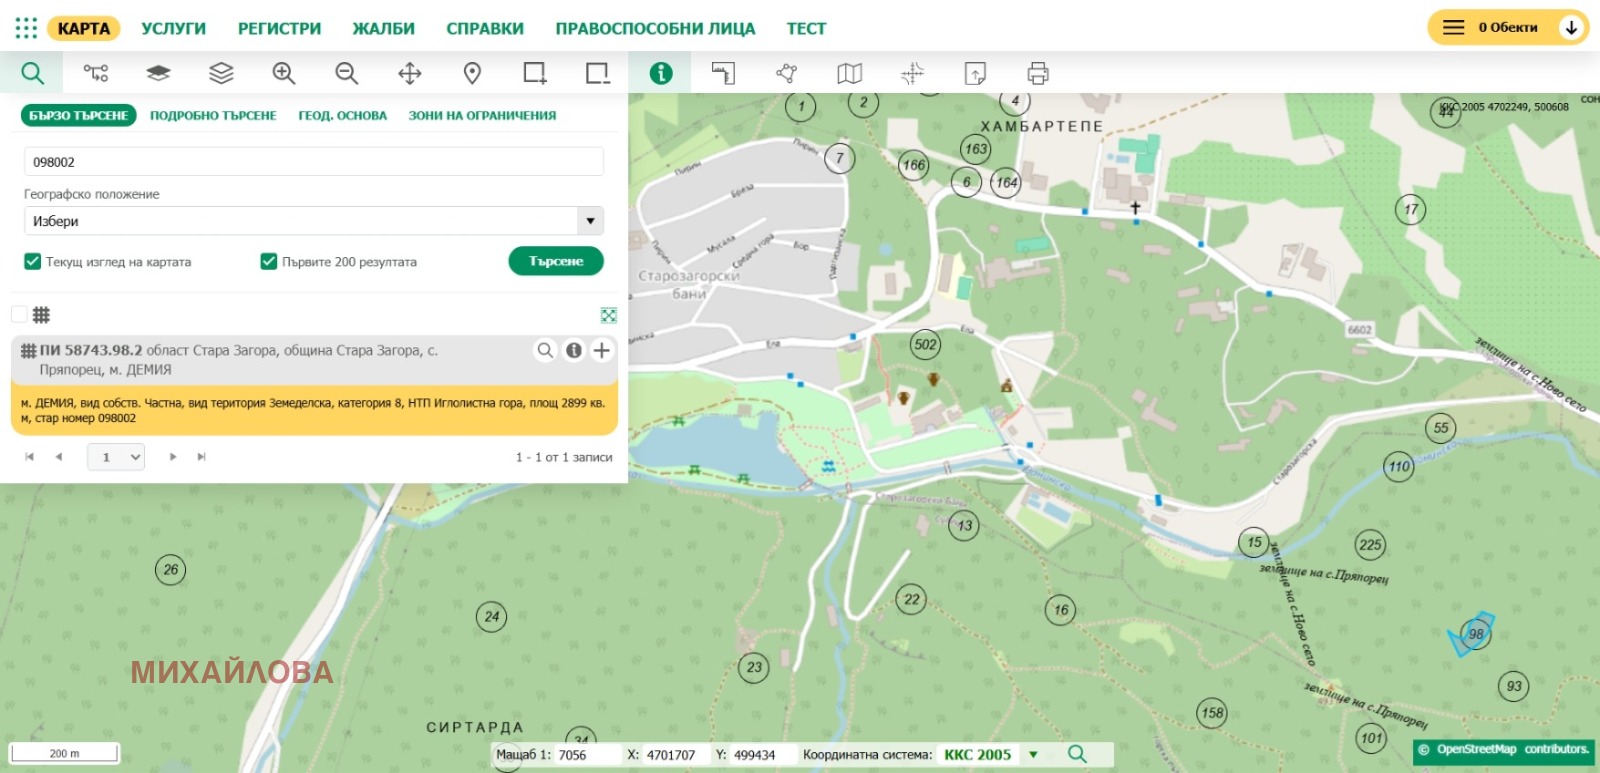
Task: Switch to 'ПОДРОБНО ТЪРСЕНЕ' tab
Action: click(213, 116)
